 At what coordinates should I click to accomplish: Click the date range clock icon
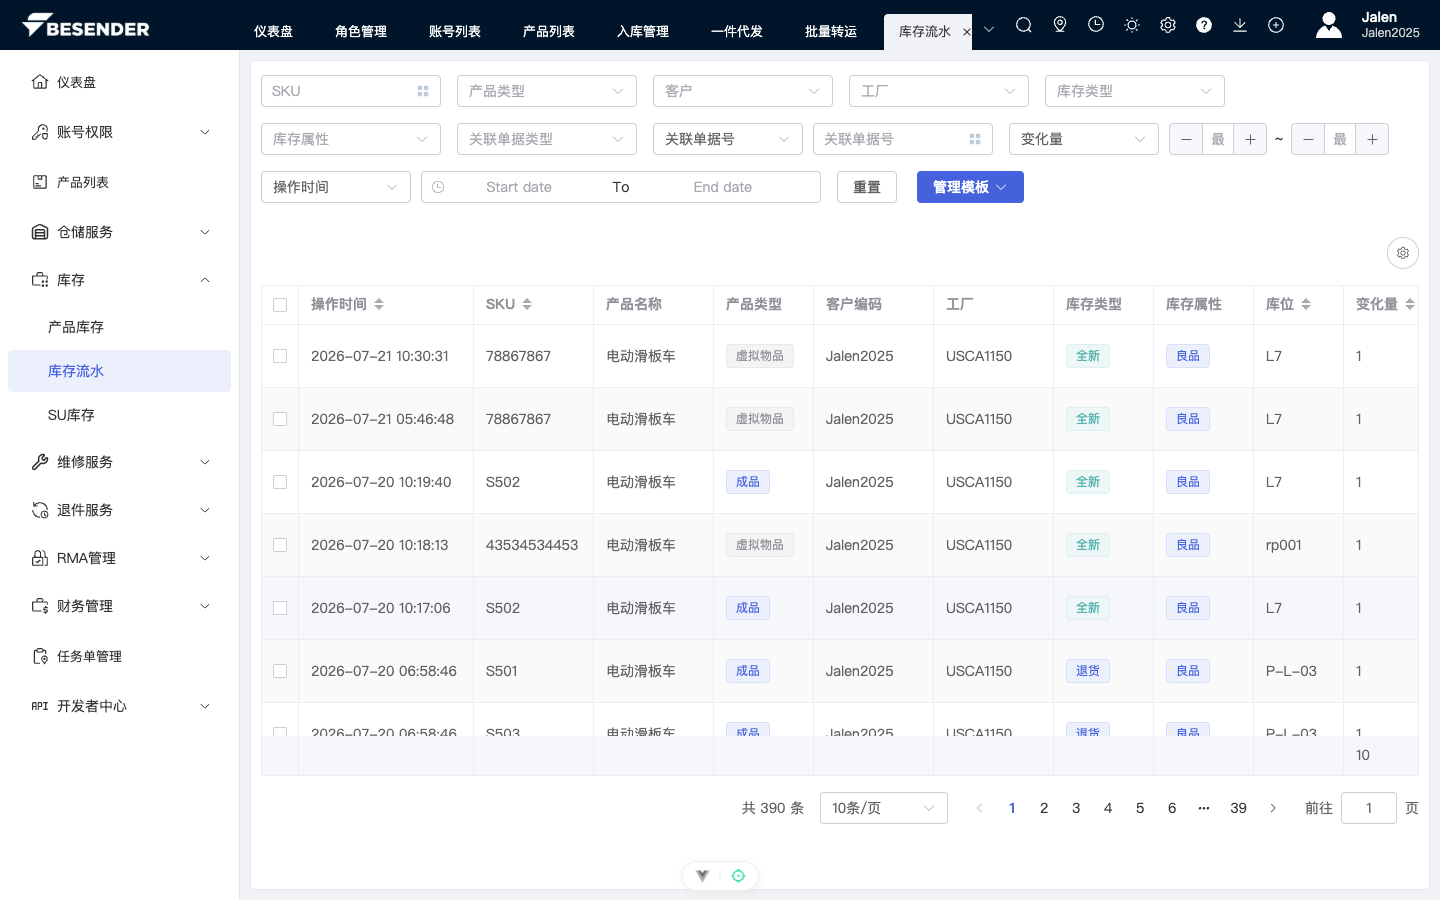tap(438, 187)
